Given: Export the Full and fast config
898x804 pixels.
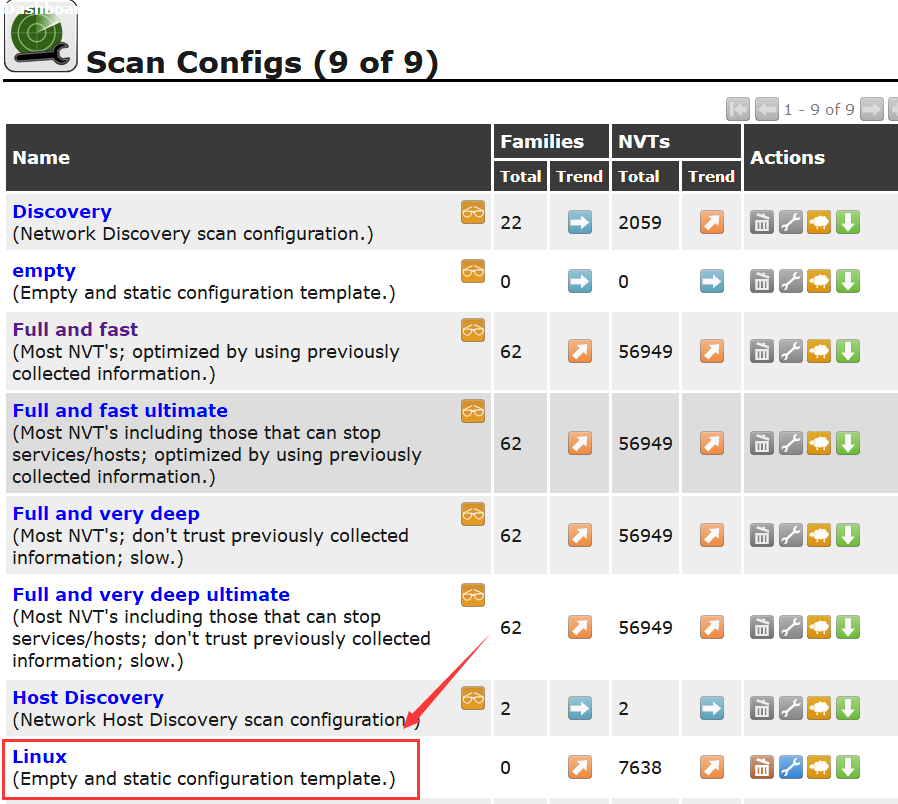Looking at the screenshot, I should (848, 352).
